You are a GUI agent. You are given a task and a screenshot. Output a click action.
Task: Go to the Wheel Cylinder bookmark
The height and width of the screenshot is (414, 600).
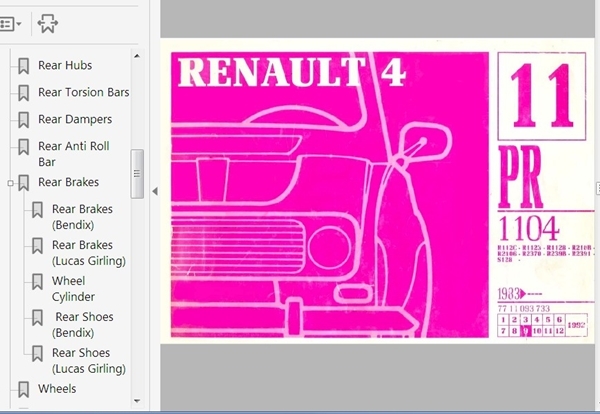coord(73,288)
